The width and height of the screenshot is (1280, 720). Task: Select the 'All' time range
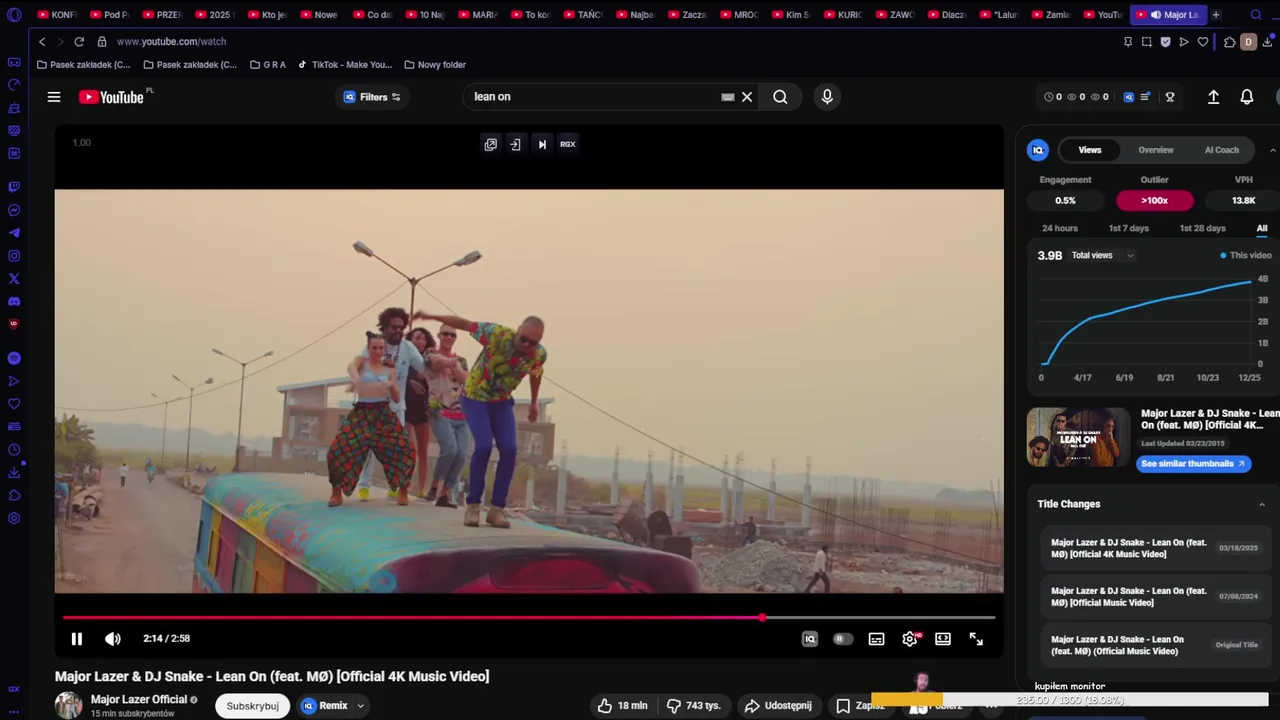coord(1262,228)
